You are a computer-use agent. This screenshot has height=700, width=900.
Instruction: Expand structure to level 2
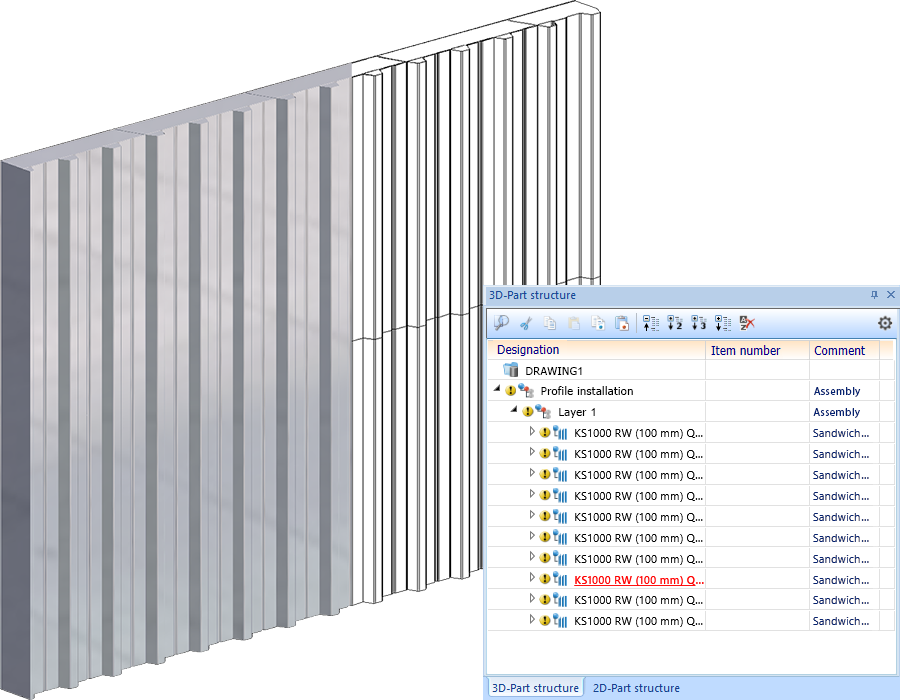pyautogui.click(x=674, y=323)
